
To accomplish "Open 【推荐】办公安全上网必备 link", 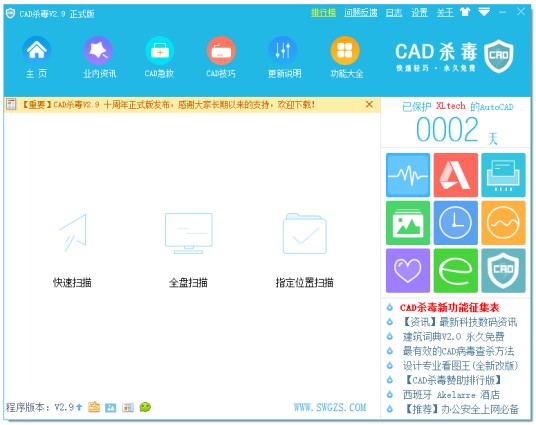I will (460, 409).
